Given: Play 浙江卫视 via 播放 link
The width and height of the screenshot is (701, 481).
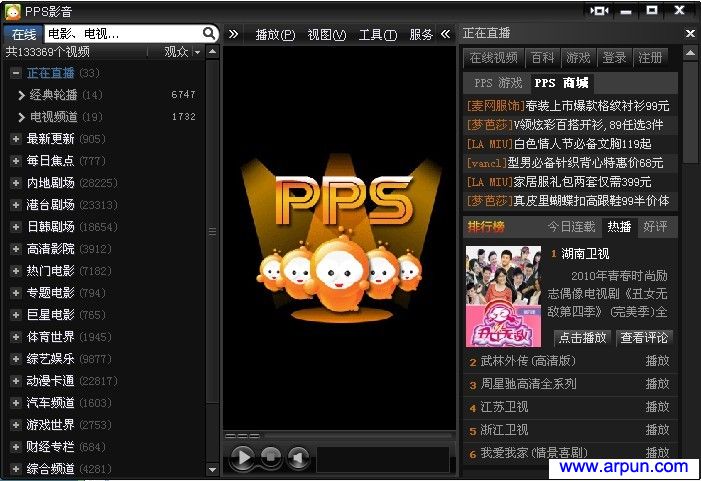Looking at the screenshot, I should (x=657, y=430).
